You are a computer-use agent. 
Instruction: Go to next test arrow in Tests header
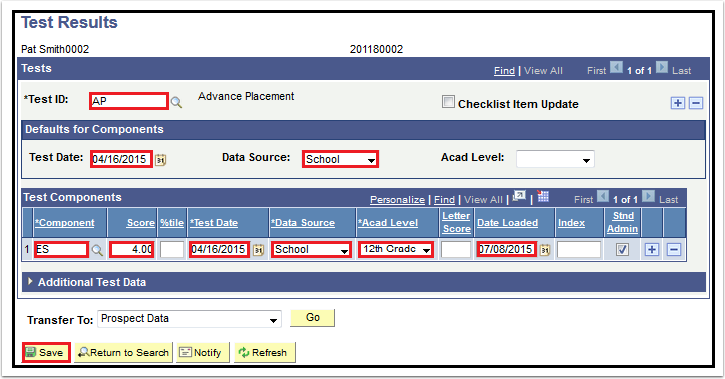[662, 67]
